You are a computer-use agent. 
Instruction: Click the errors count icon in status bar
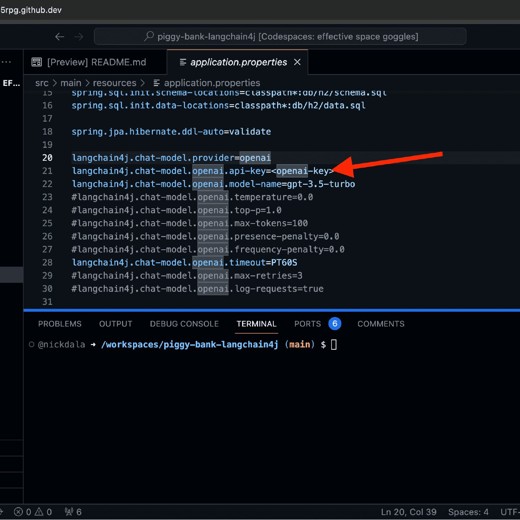[18, 512]
